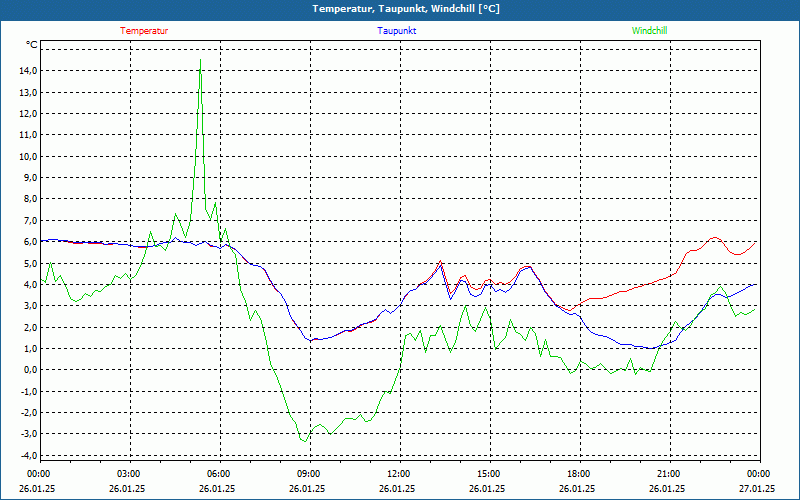
Task: Click the 27.01.25 date label
Action: [x=757, y=488]
